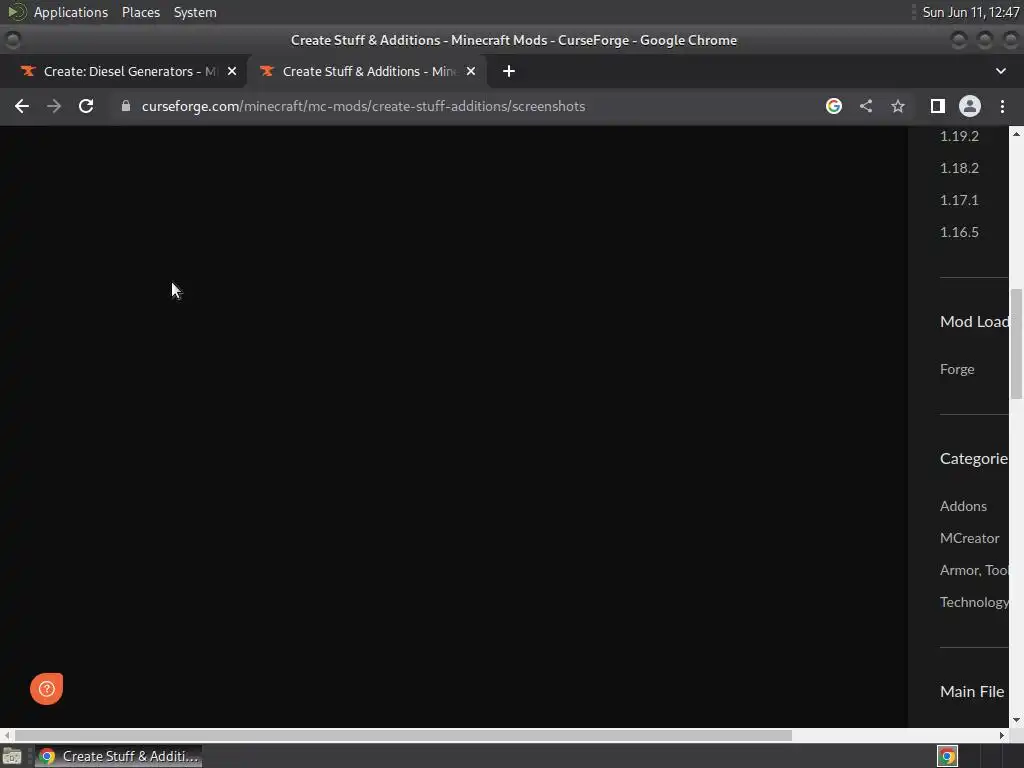Click the Create Stuff & Additi... taskbar button
The height and width of the screenshot is (768, 1024).
point(119,756)
